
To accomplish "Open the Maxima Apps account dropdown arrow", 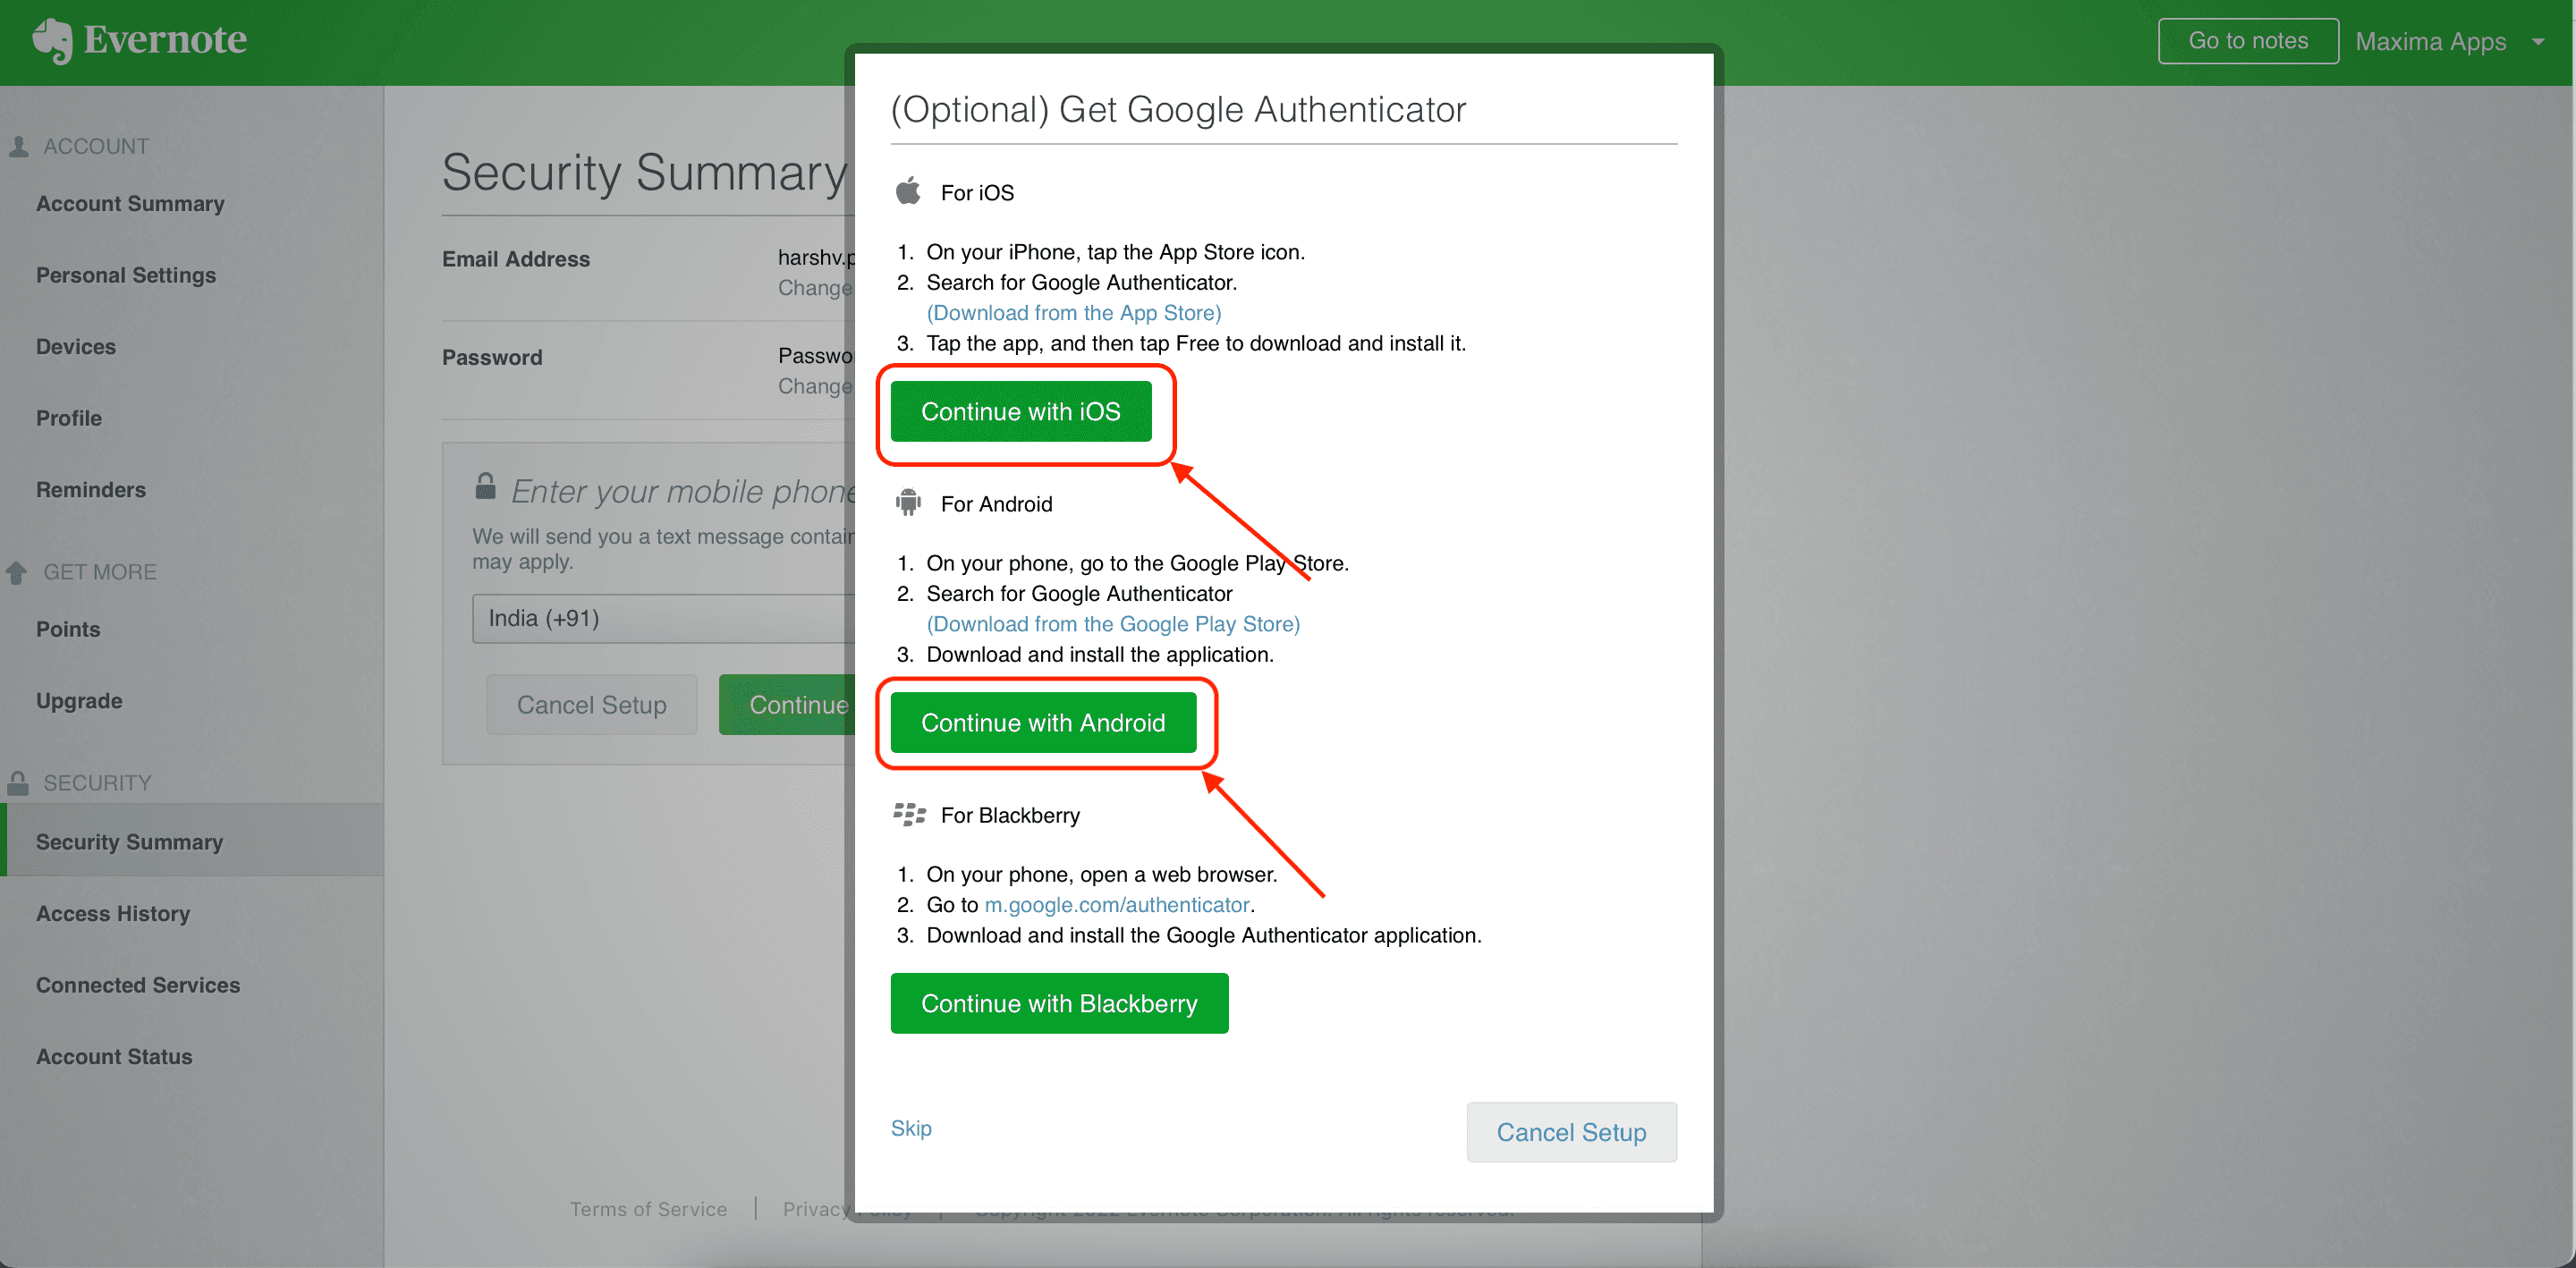I will click(x=2538, y=42).
